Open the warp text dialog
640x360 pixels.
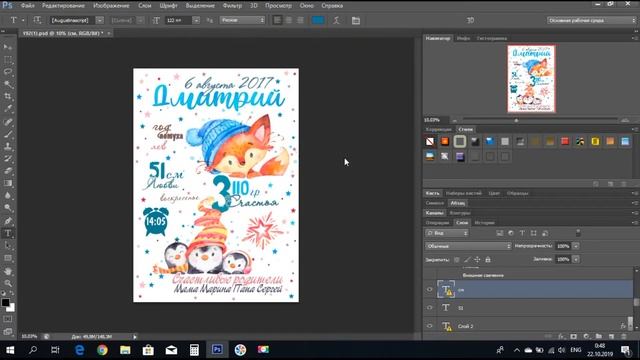coord(336,20)
